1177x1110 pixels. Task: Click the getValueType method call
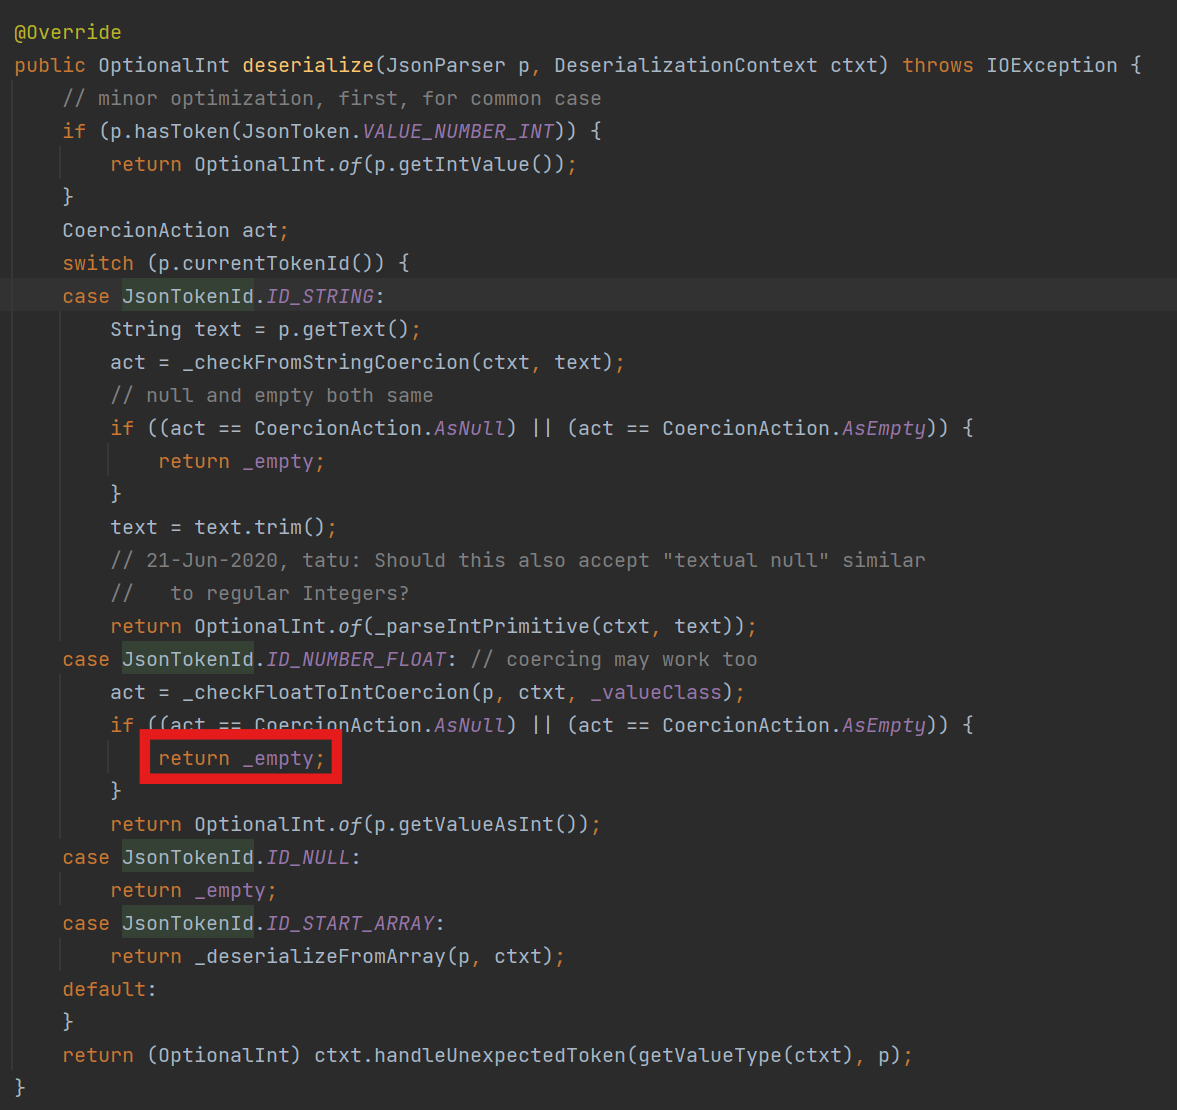[x=710, y=1056]
